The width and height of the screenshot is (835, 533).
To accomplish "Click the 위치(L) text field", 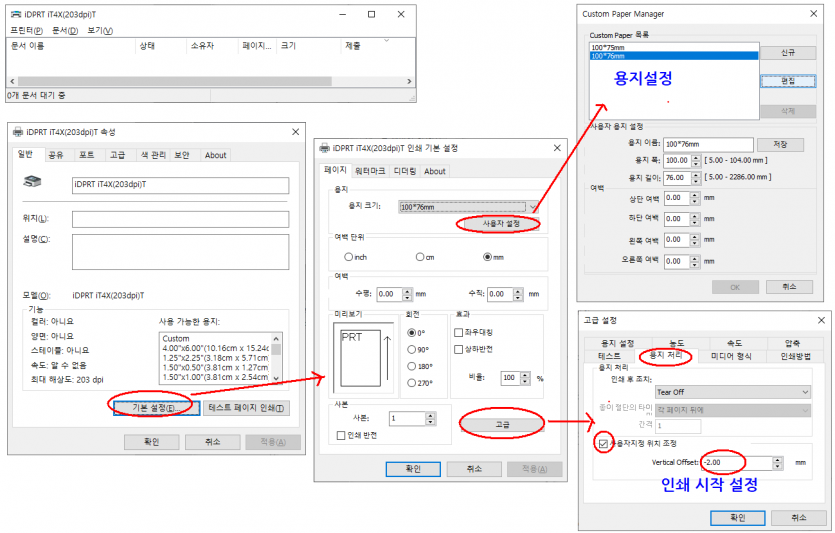I will tap(180, 219).
